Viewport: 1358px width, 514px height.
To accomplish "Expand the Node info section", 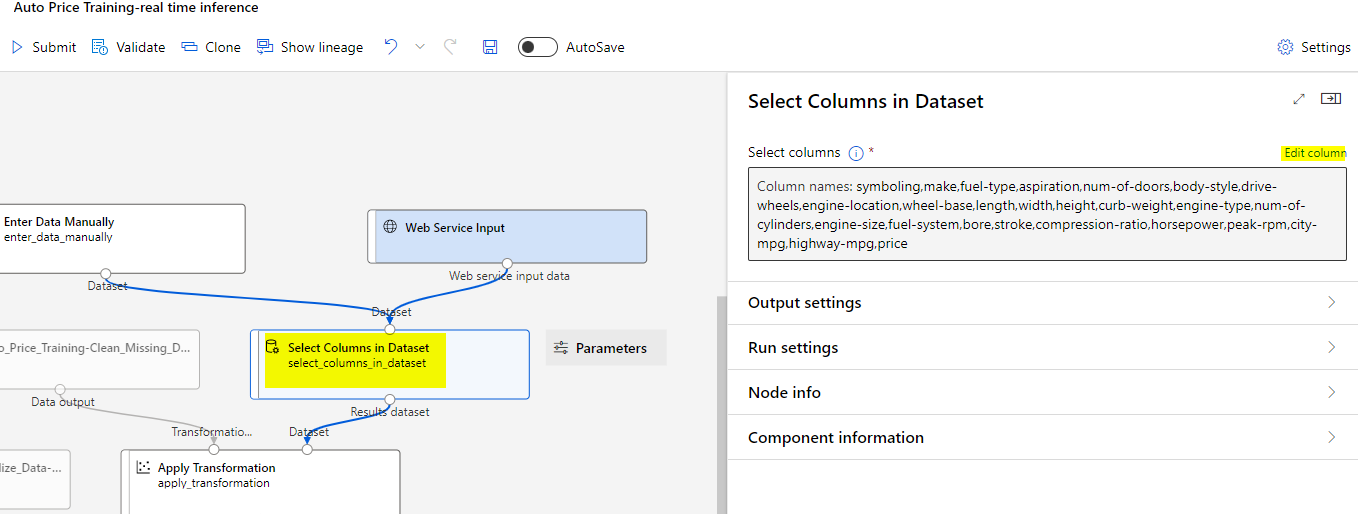I will pyautogui.click(x=1042, y=393).
